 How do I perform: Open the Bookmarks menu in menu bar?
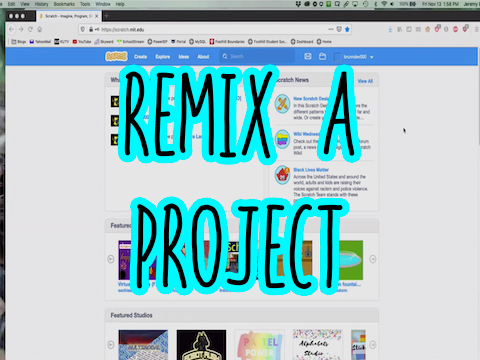tap(64, 4)
